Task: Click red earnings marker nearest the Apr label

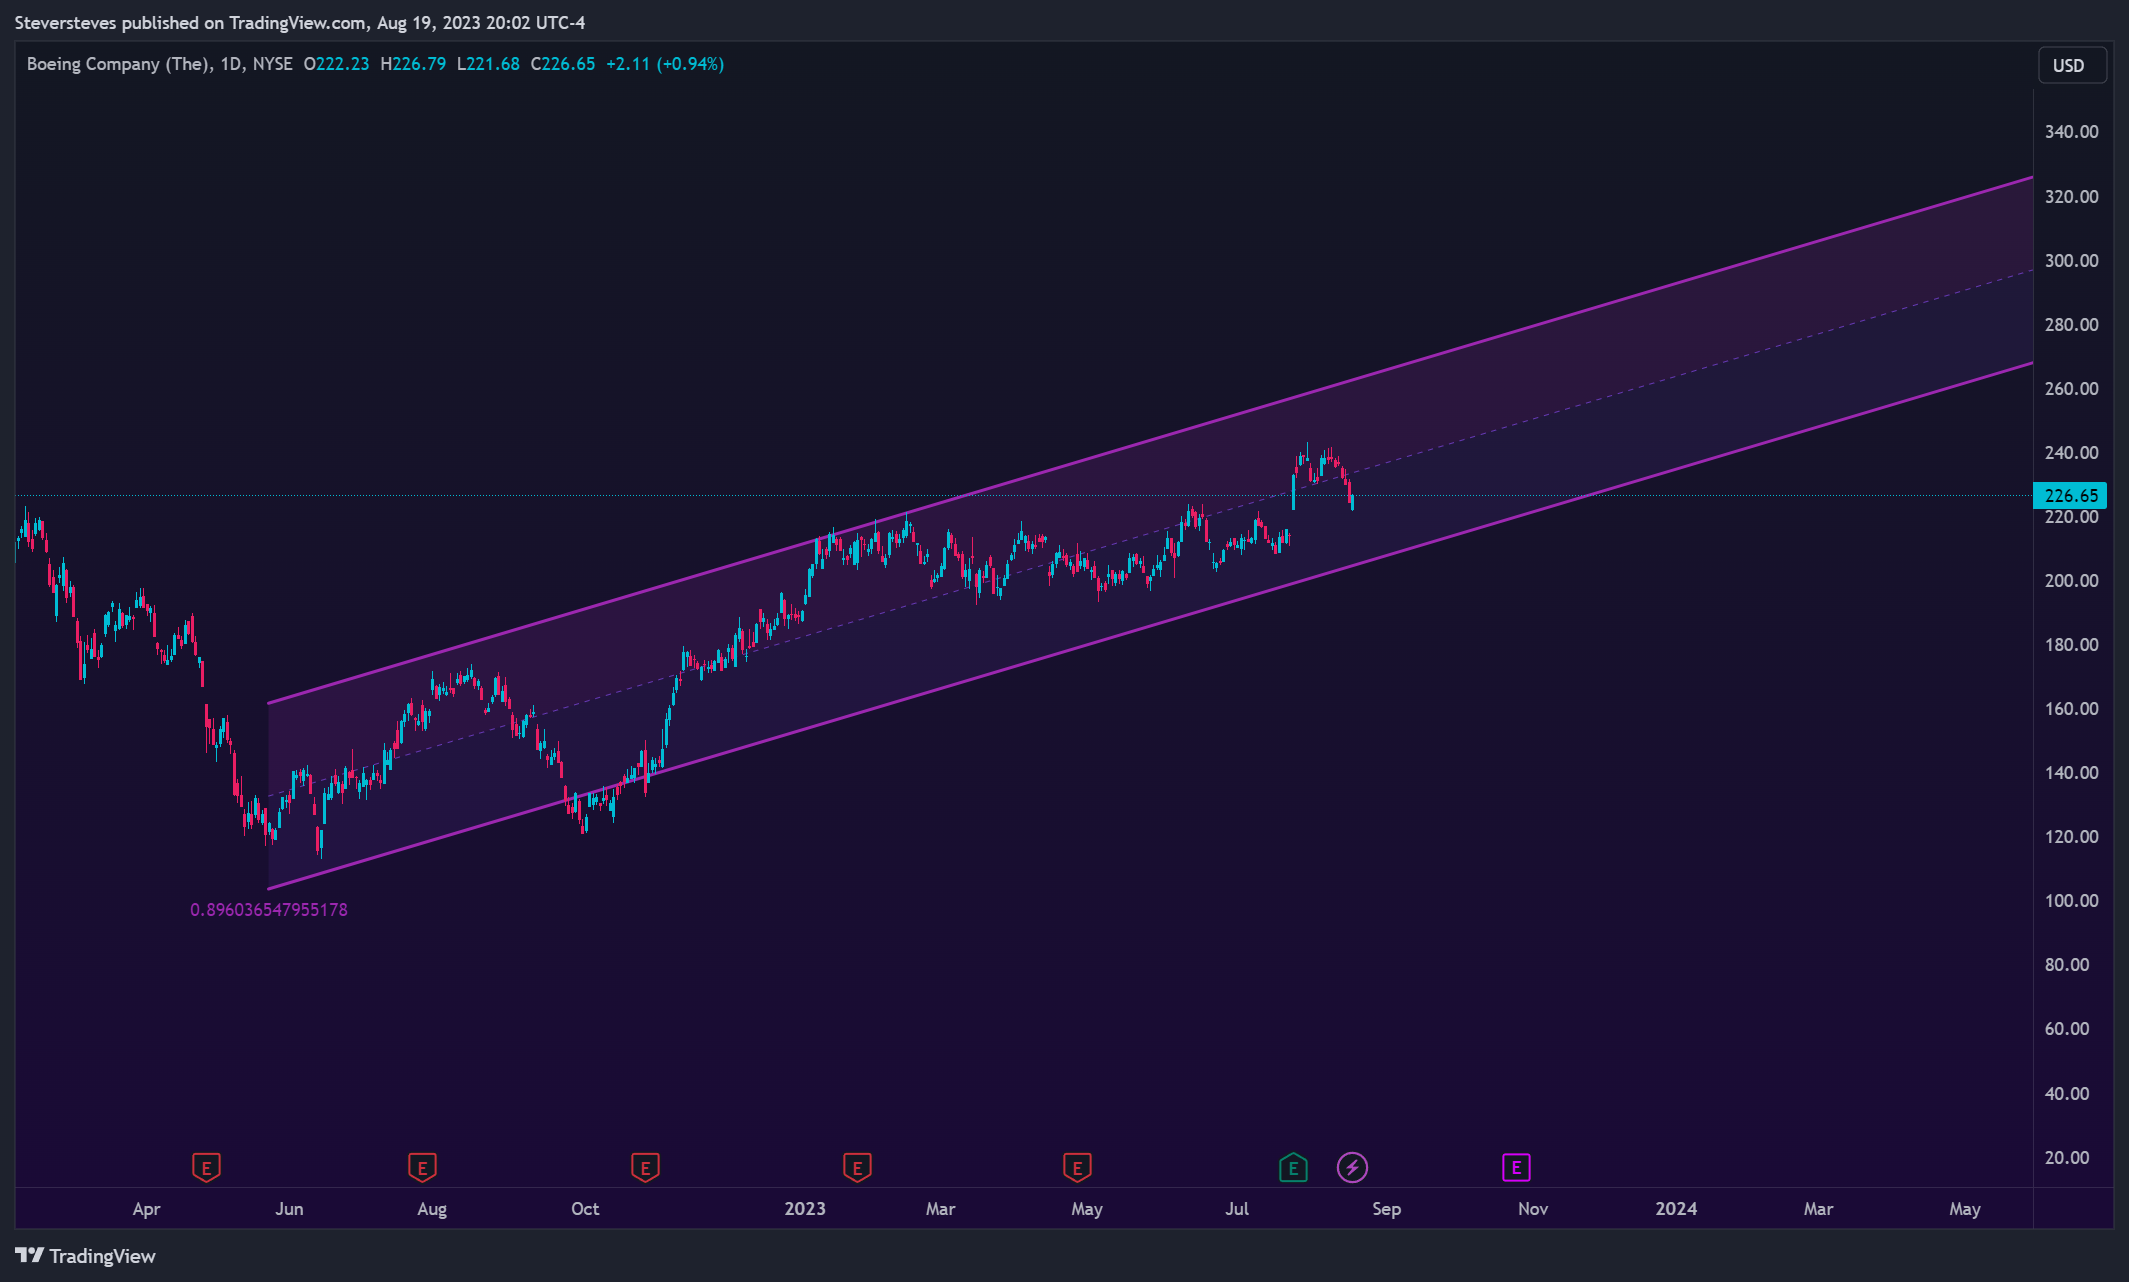Action: [206, 1167]
